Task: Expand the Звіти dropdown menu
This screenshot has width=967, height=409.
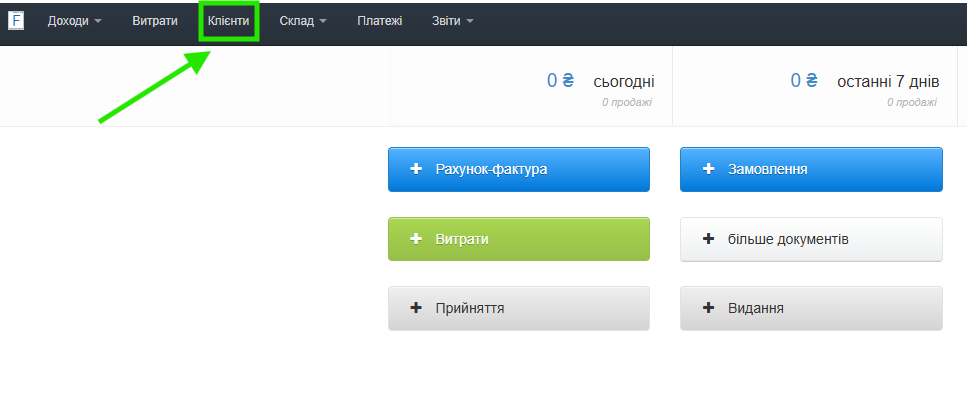Action: [453, 21]
